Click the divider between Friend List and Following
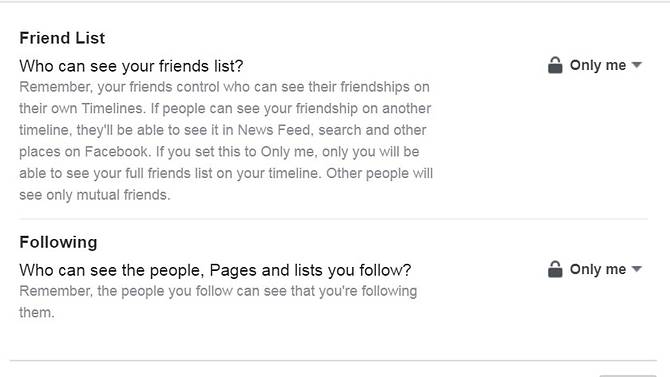This screenshot has width=670, height=377. point(333,219)
